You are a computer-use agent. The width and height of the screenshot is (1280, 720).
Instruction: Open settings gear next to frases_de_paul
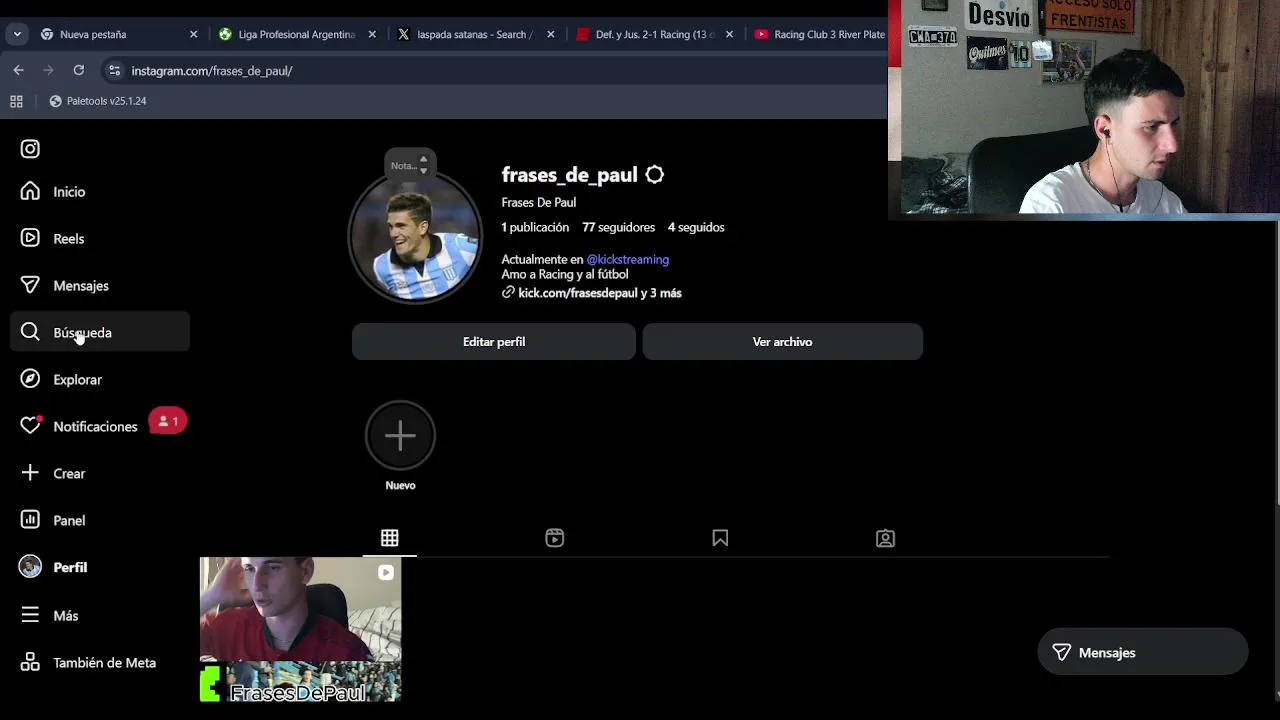654,175
